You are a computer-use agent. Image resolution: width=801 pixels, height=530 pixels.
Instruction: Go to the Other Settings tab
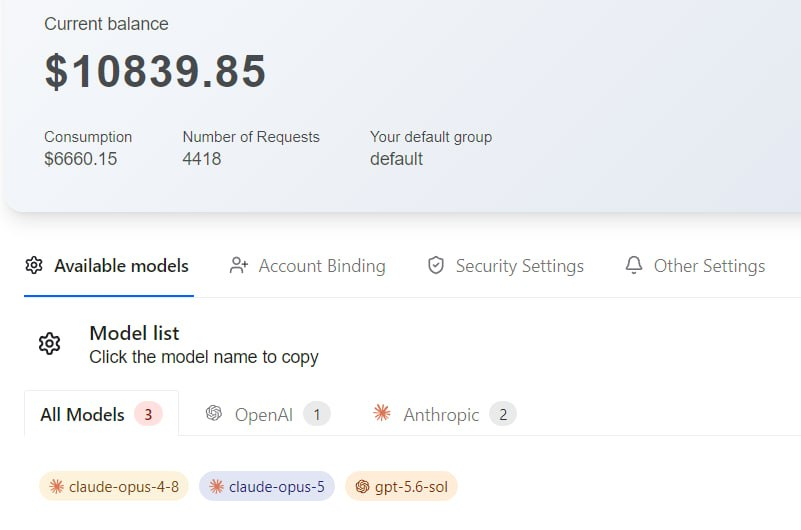click(695, 266)
